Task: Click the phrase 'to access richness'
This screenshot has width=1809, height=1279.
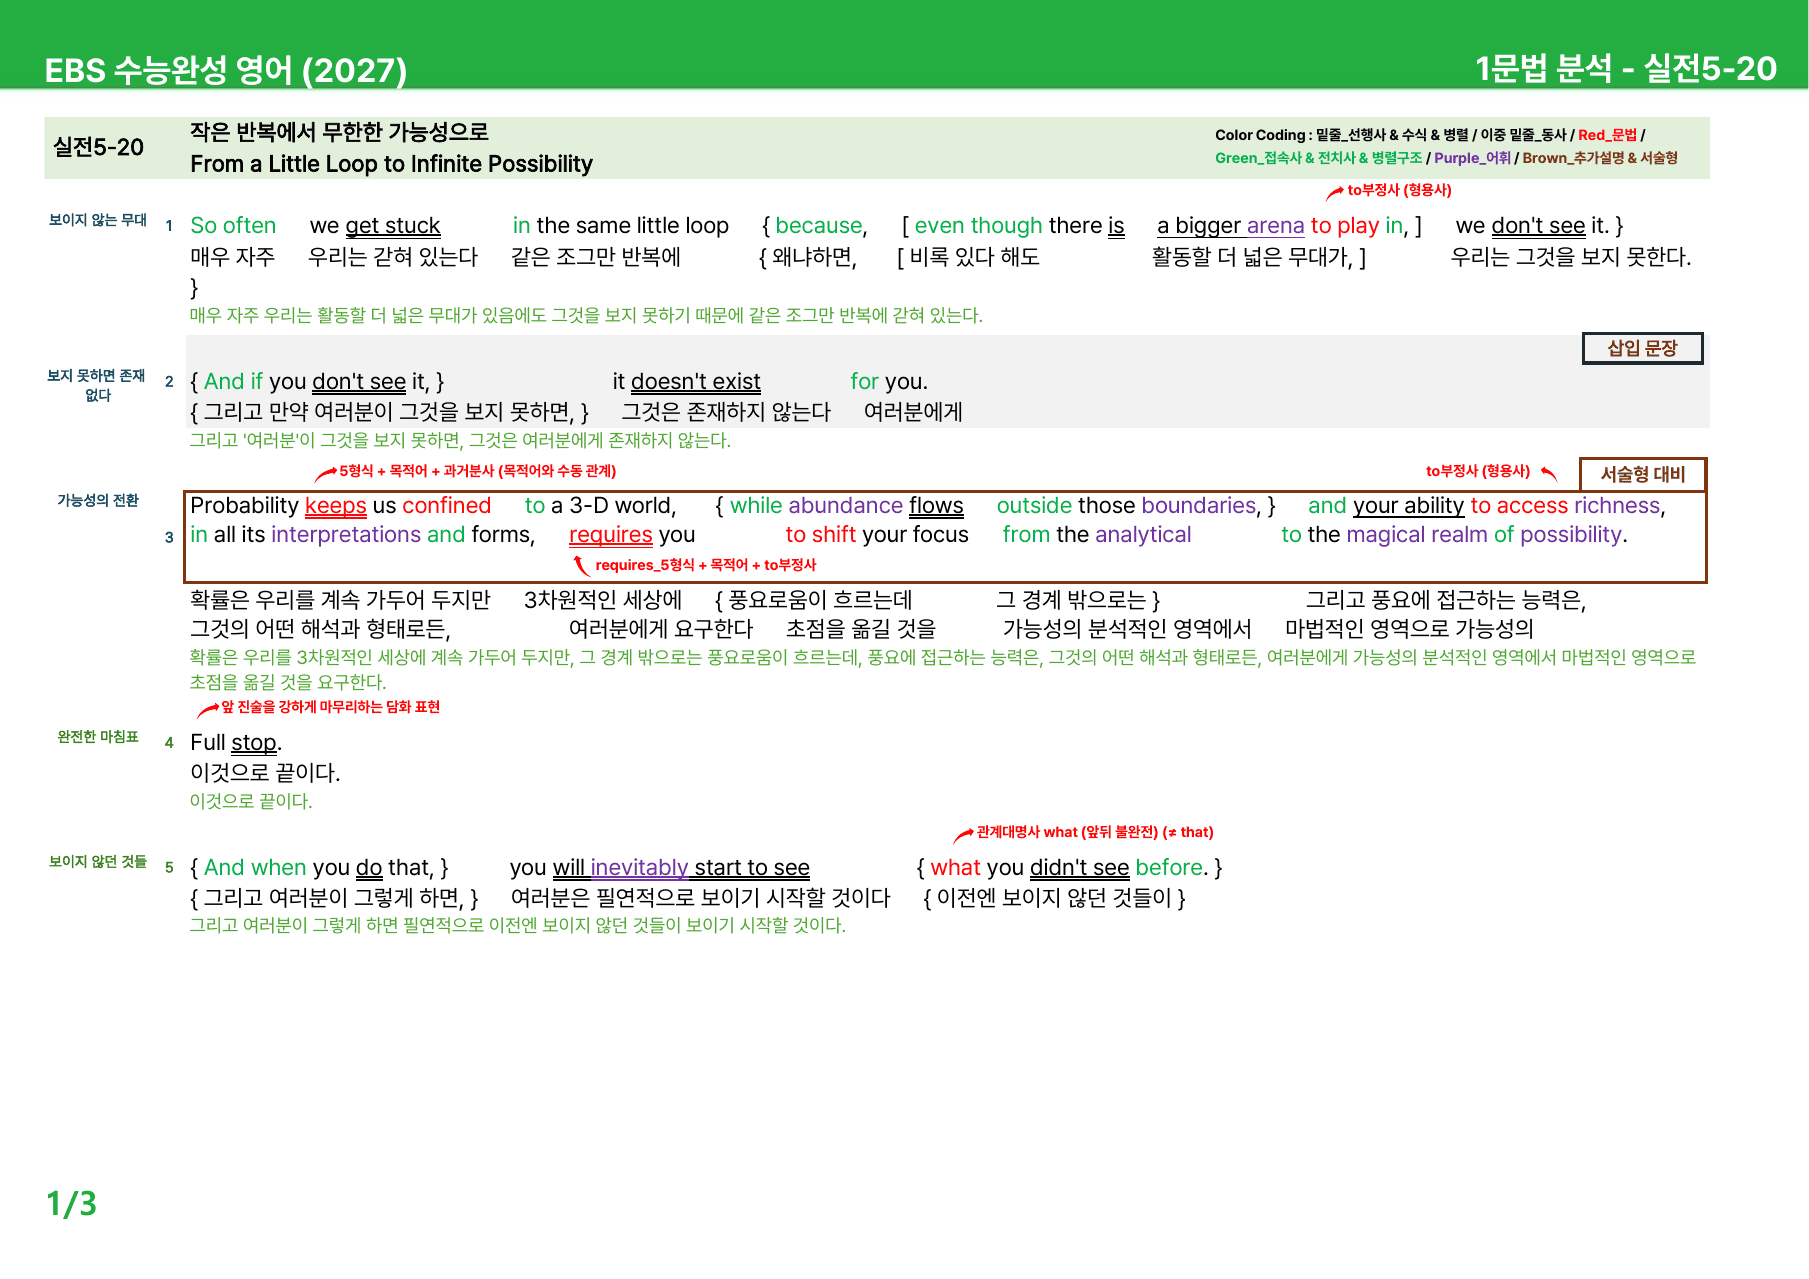Action: point(1565,506)
